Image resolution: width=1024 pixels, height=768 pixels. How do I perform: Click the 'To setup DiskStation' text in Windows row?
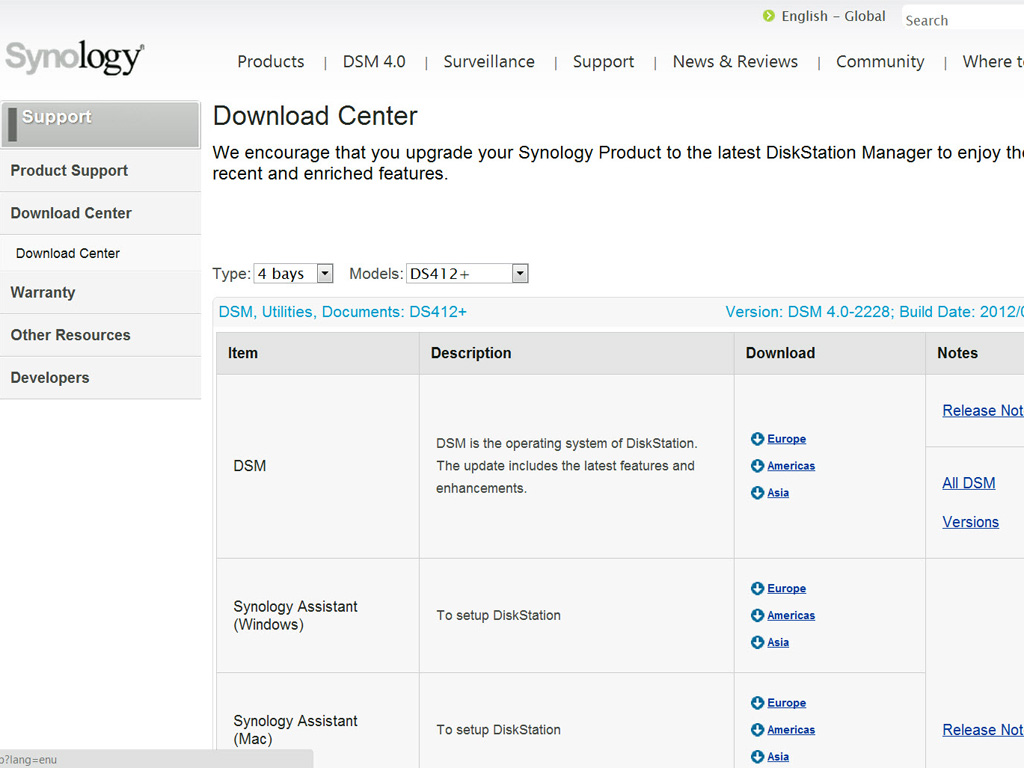click(498, 615)
